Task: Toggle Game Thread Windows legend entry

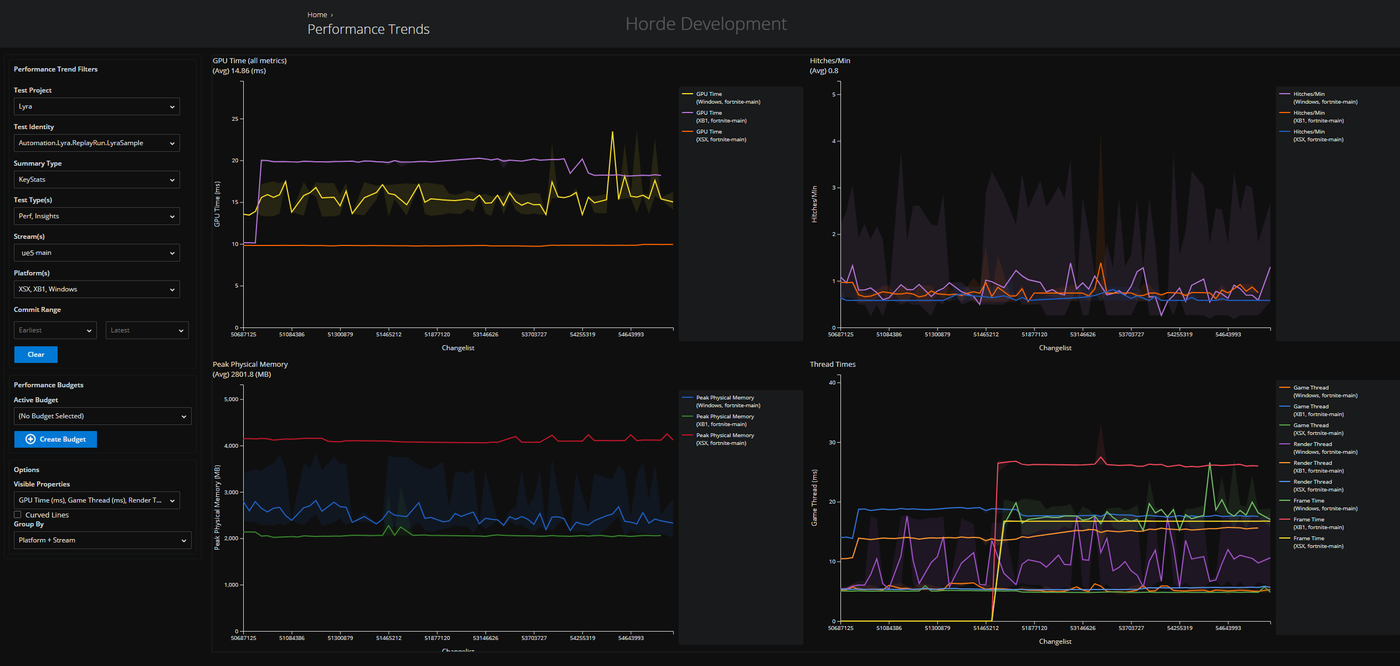Action: tap(1318, 391)
